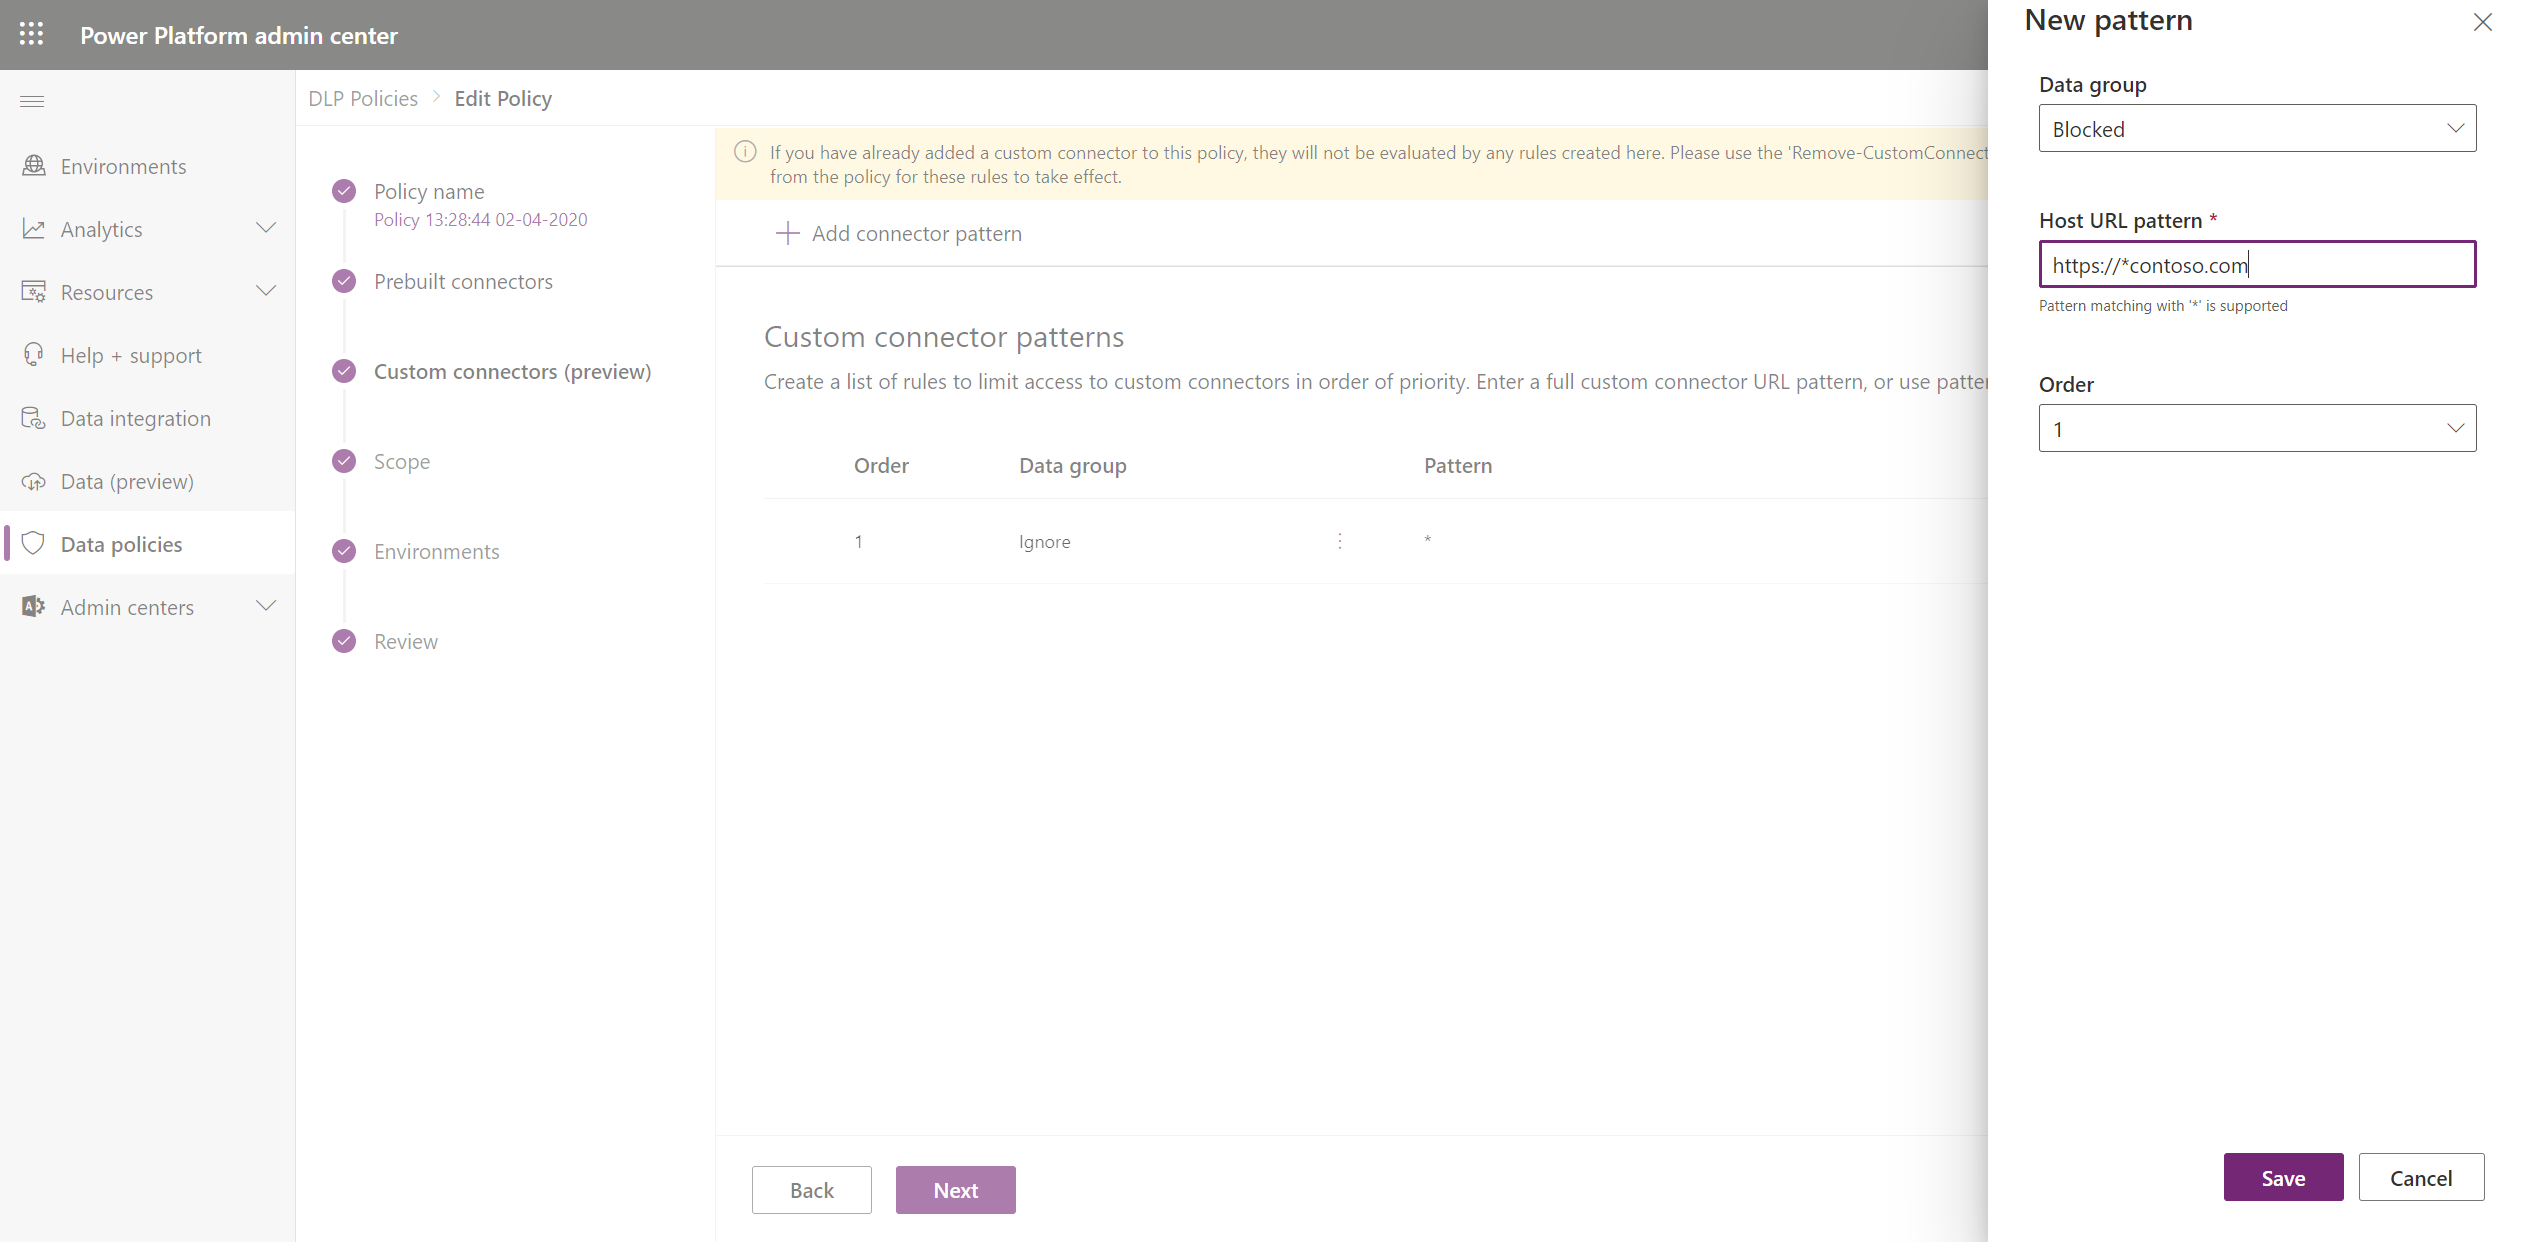2526x1242 pixels.
Task: Open the more options for the Ignore row
Action: (x=1339, y=541)
